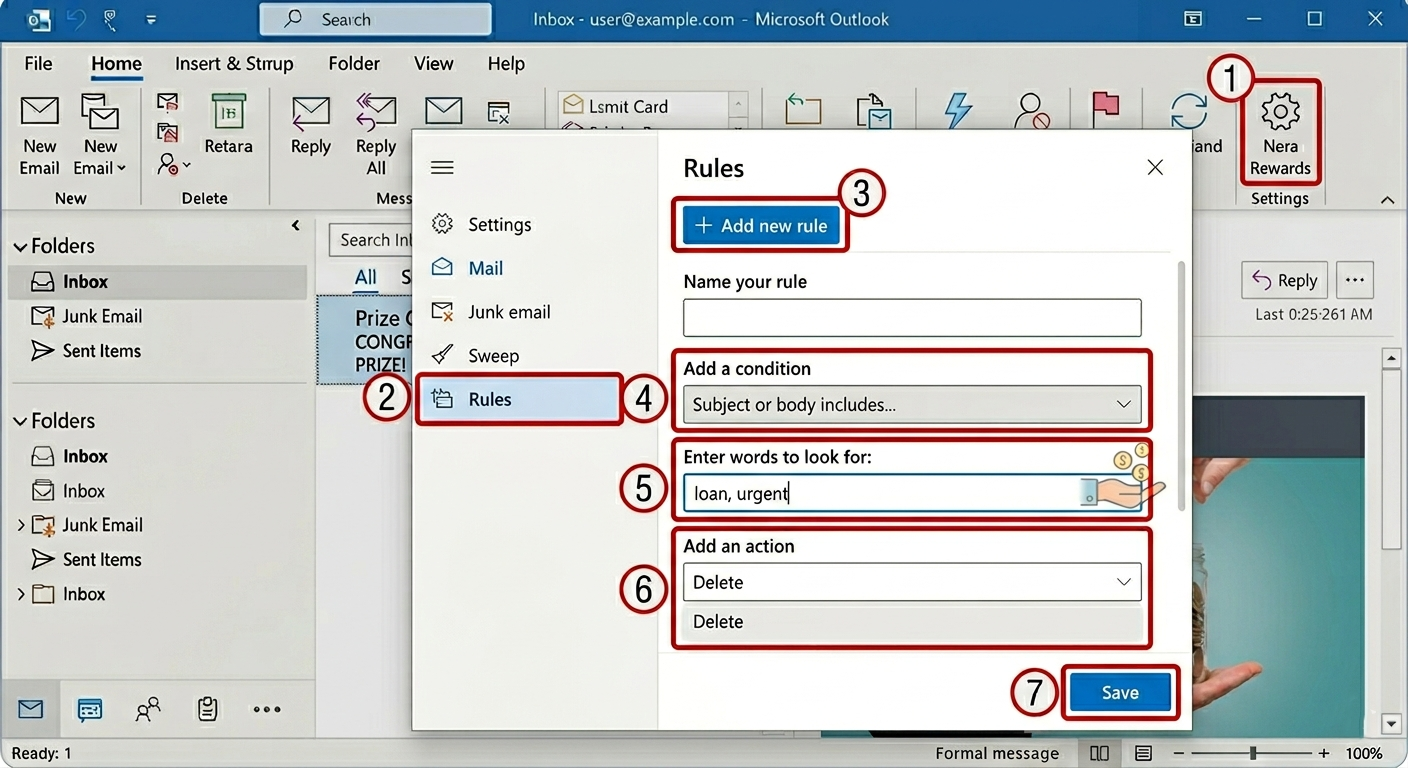Viewport: 1408px width, 768px height.
Task: Open Mail view from the bottom navigation
Action: point(30,709)
